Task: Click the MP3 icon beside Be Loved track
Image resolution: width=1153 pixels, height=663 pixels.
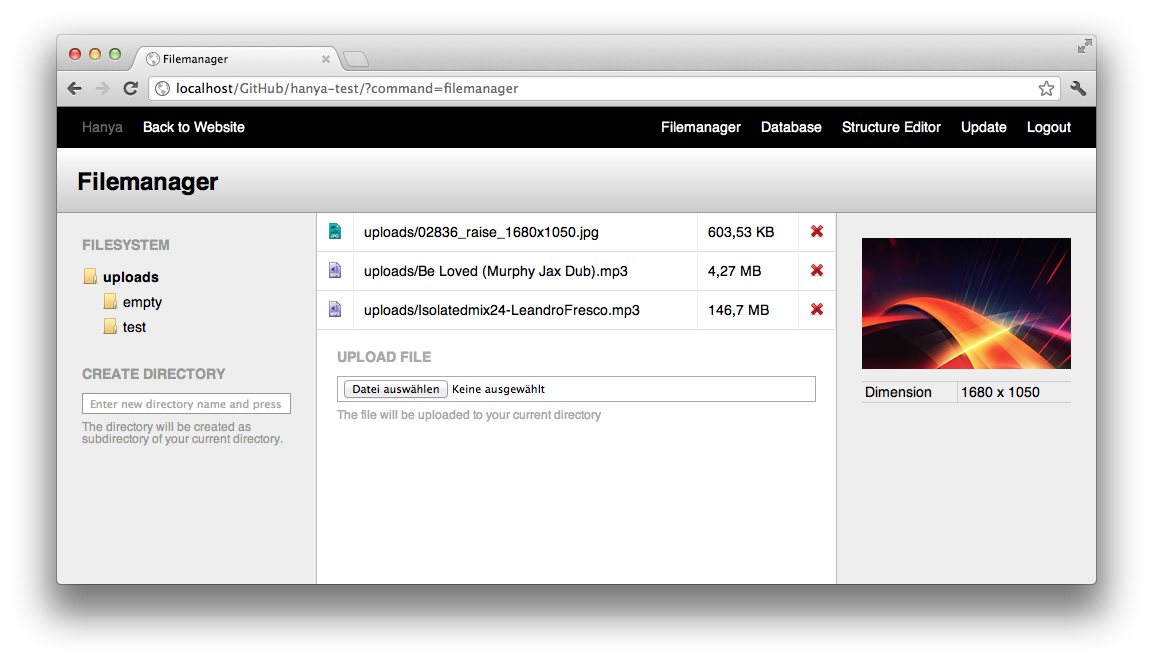Action: [335, 270]
